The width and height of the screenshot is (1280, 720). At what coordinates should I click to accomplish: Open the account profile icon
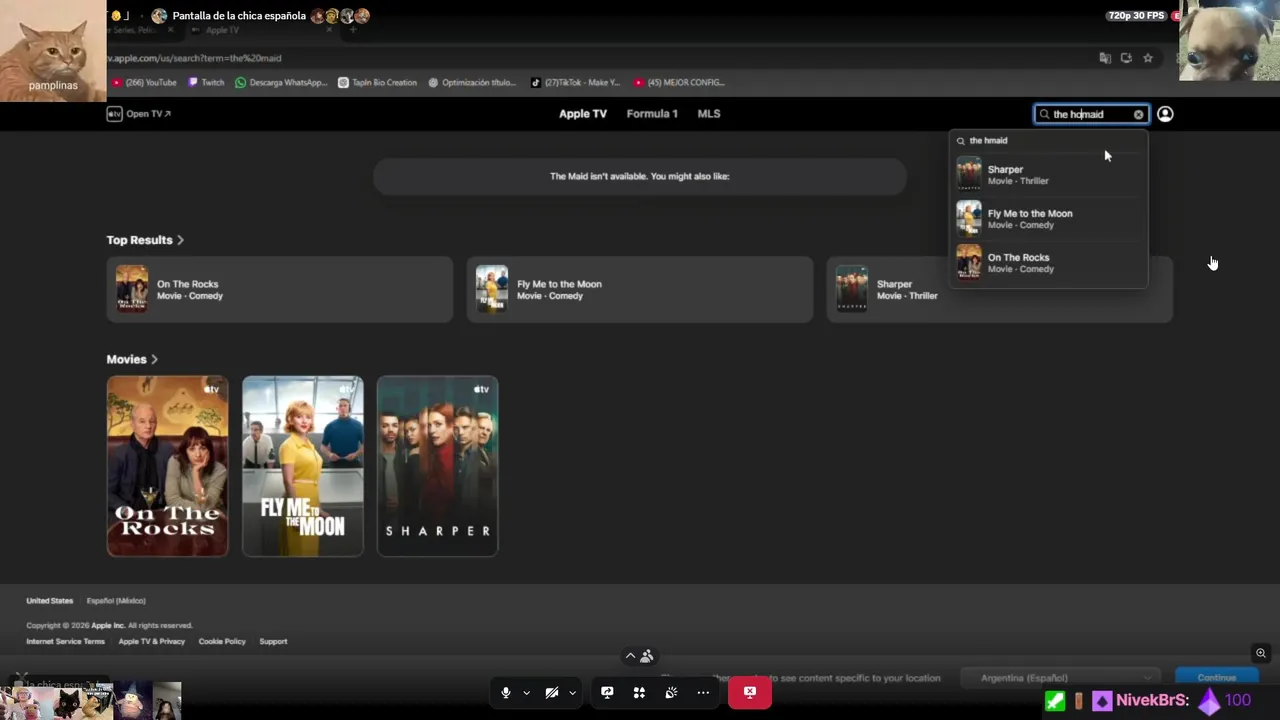[1165, 114]
